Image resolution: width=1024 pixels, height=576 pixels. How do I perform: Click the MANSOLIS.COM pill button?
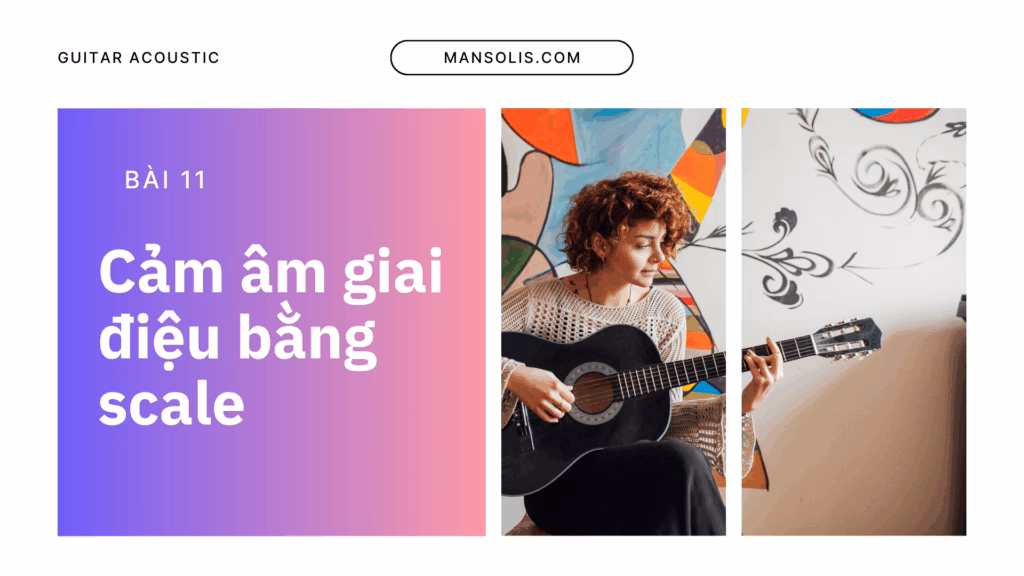pos(511,57)
